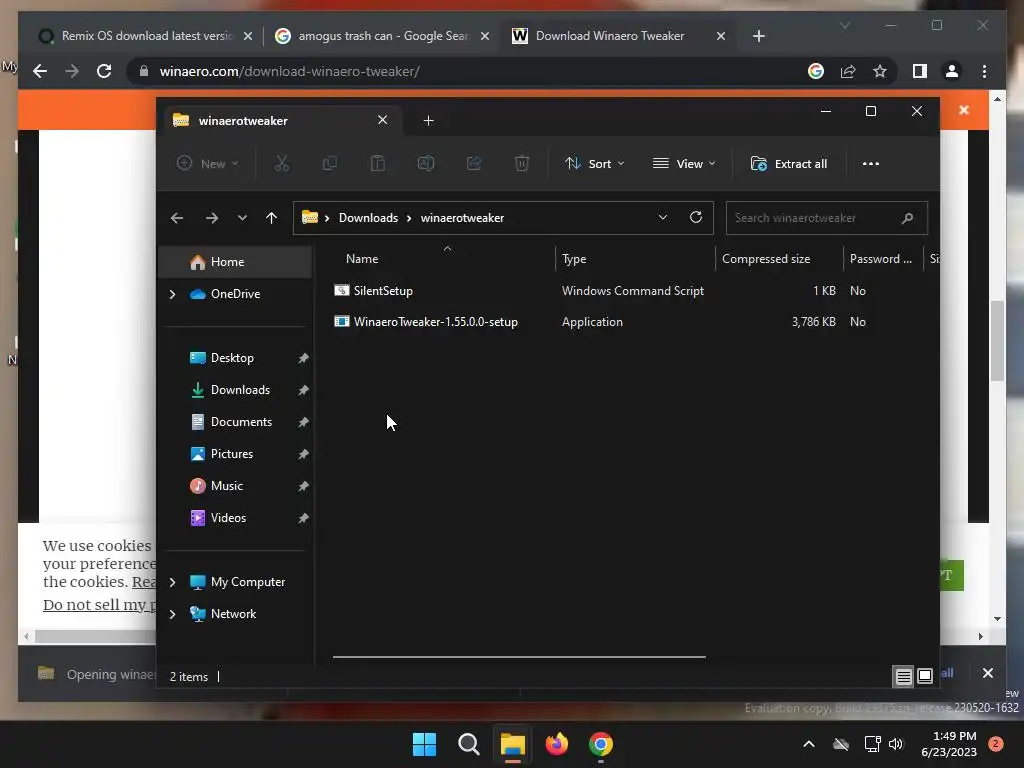The image size is (1024, 768).
Task: Click the Chrome share page icon
Action: (x=848, y=71)
